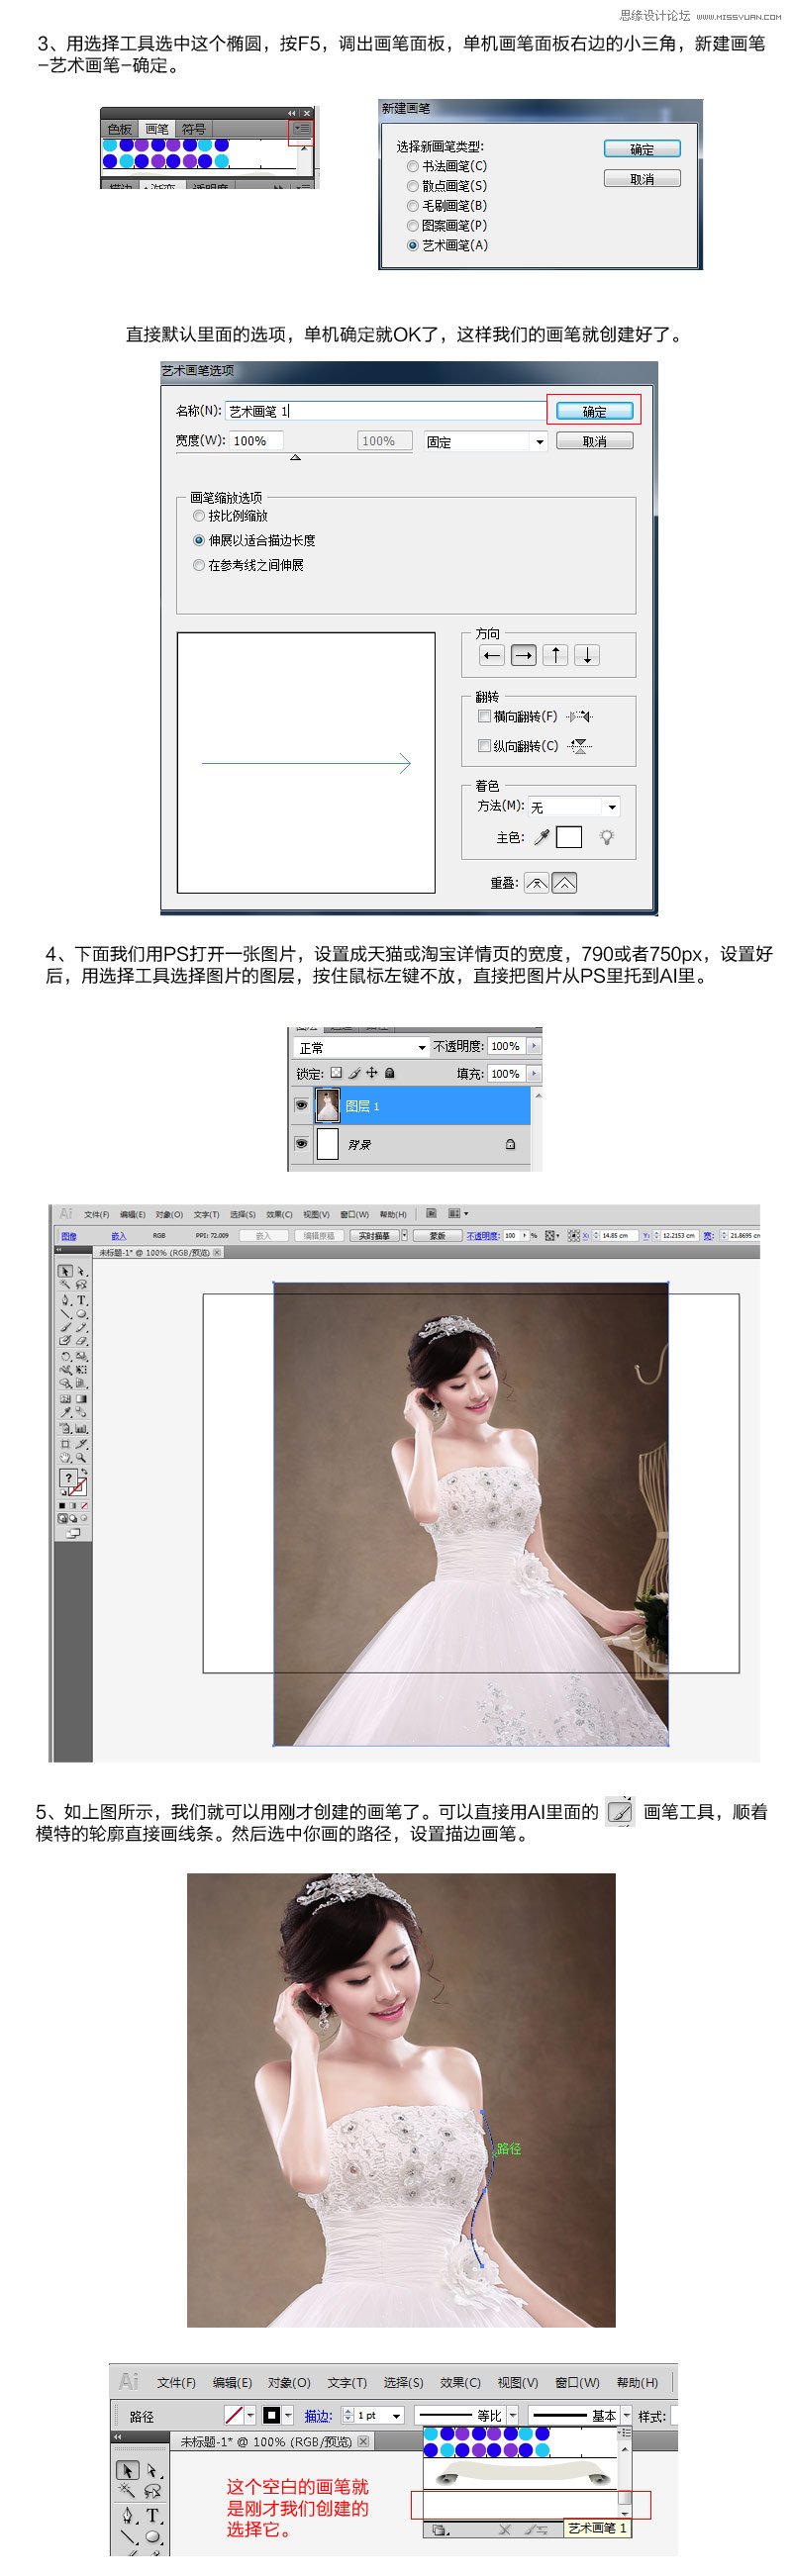Click the left-pointing direction arrow button
Viewport: 792px width, 2576px height.
click(491, 655)
